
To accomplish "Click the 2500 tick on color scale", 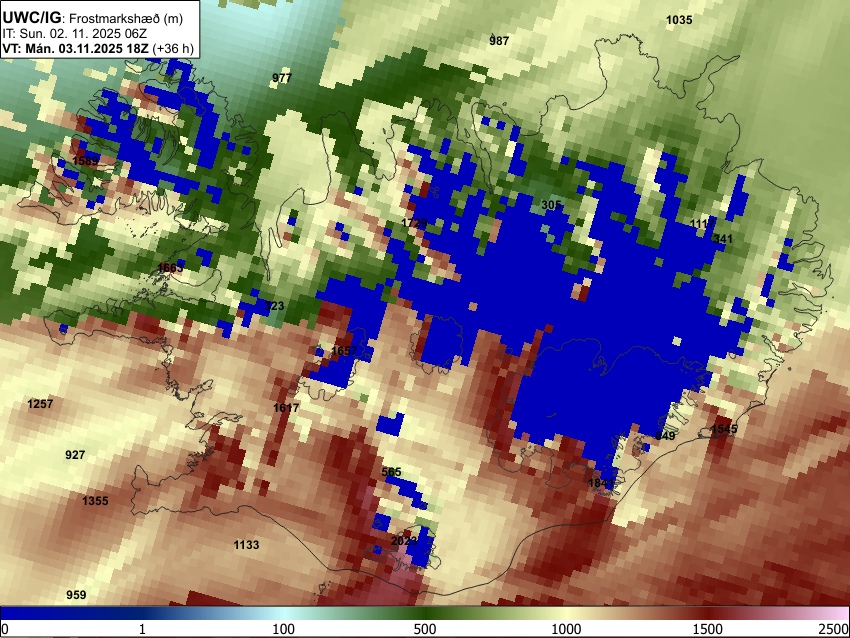I will [835, 629].
